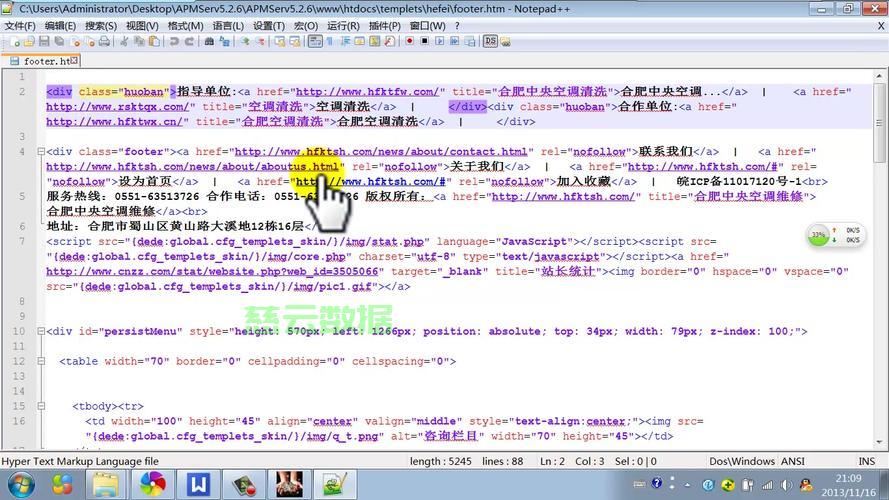The height and width of the screenshot is (500, 889).
Task: Click the Zoom In toolbar icon
Action: [245, 41]
